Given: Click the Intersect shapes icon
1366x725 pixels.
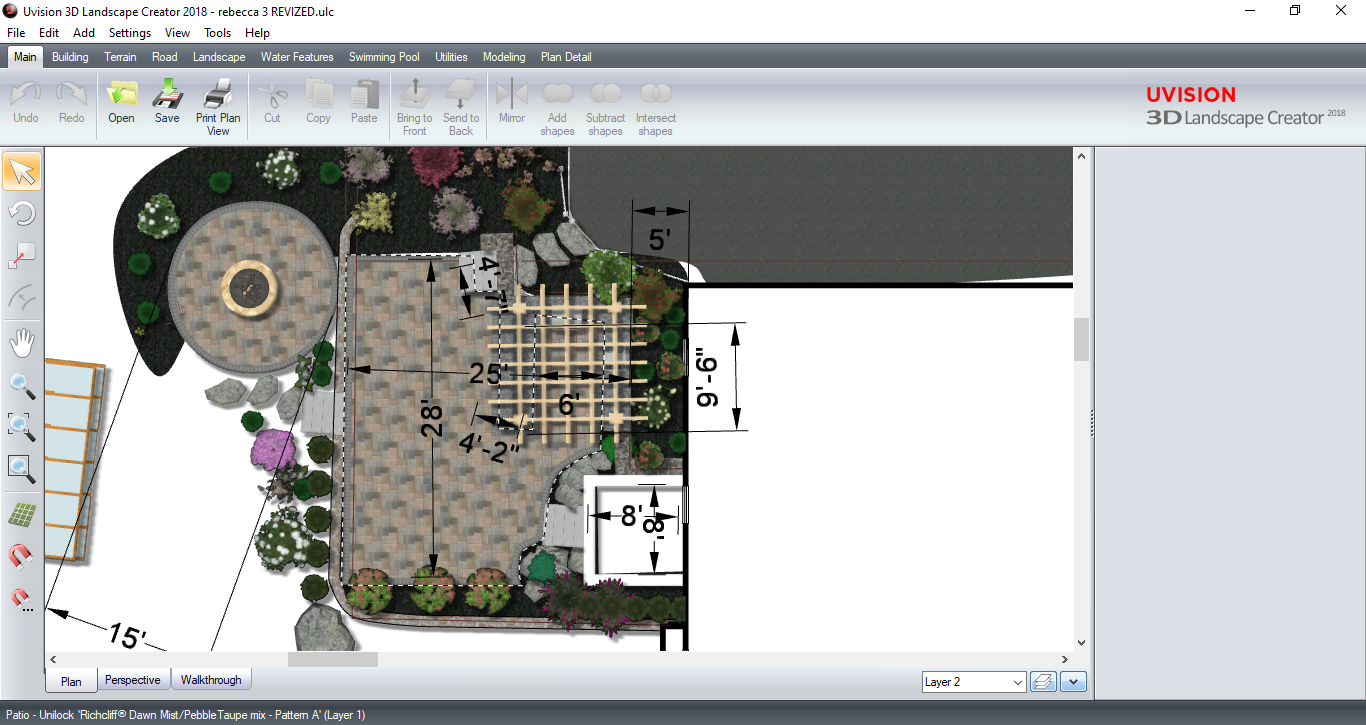Looking at the screenshot, I should (655, 109).
